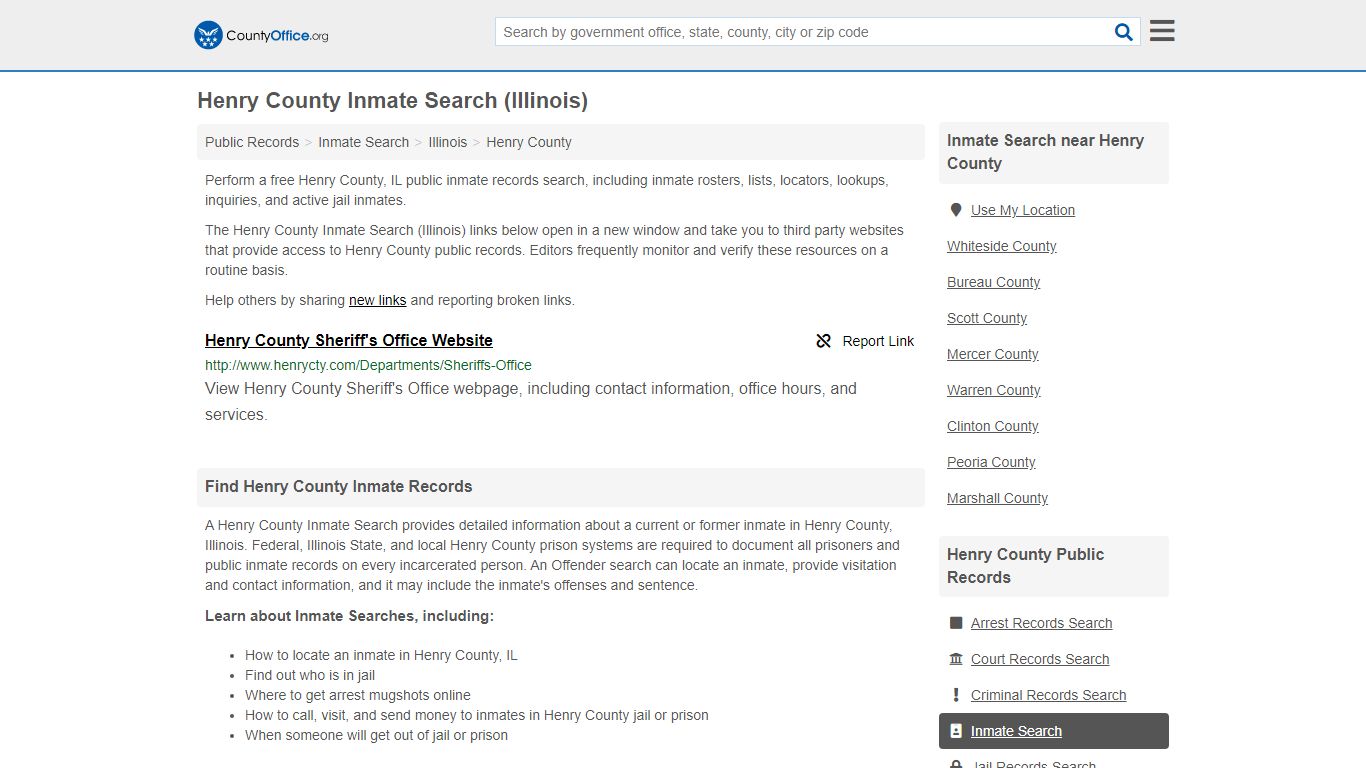
Task: Open Henry County Sheriff's Office Website link
Action: [x=349, y=340]
